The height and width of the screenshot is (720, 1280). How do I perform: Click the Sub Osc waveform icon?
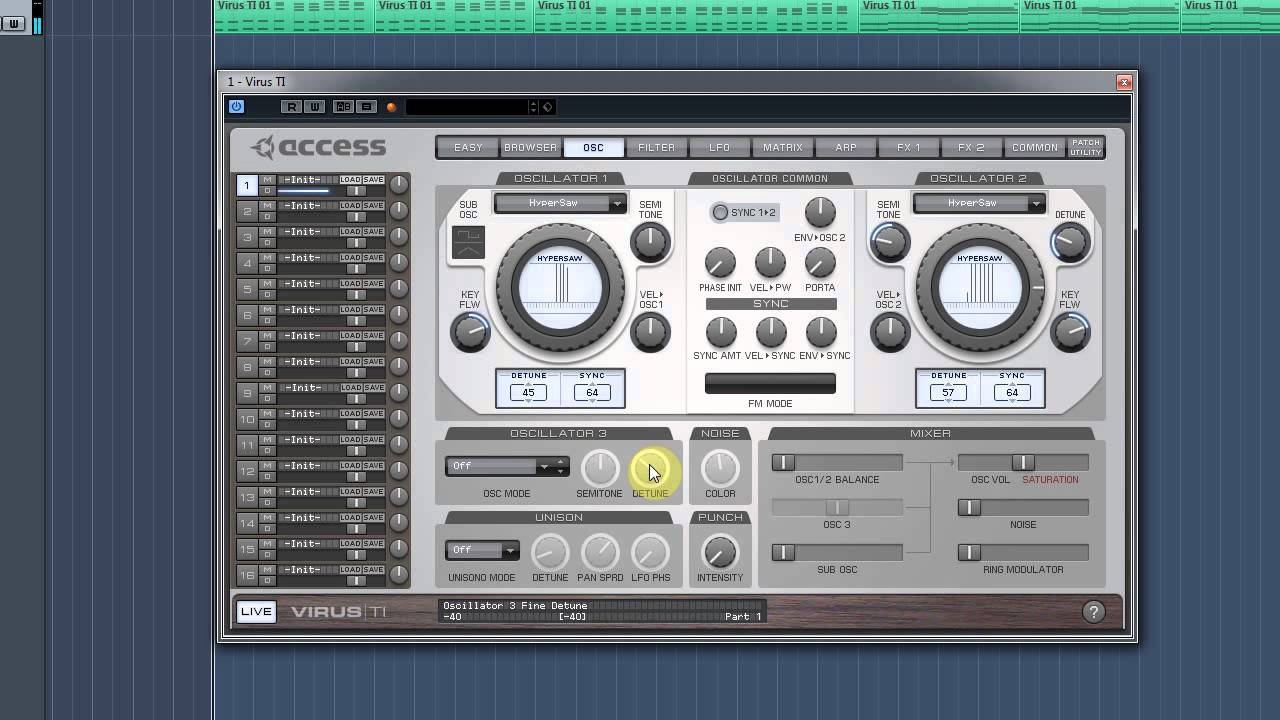[x=468, y=241]
